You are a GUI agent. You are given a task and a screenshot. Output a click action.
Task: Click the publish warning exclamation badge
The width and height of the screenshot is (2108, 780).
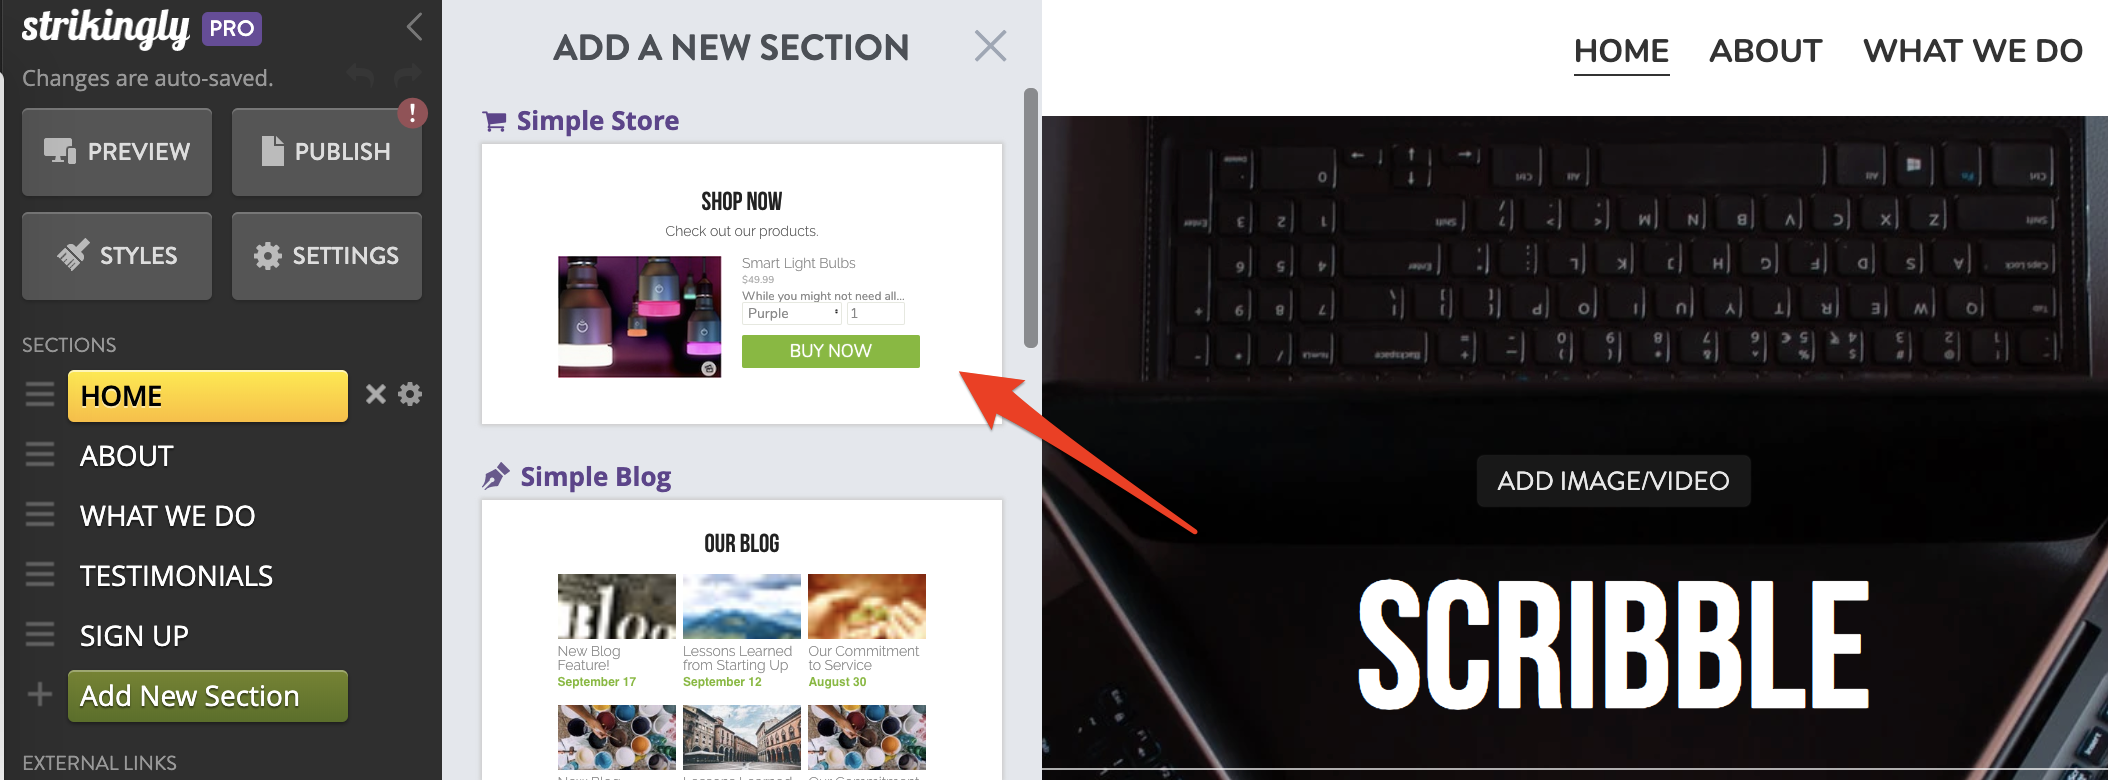tap(412, 113)
